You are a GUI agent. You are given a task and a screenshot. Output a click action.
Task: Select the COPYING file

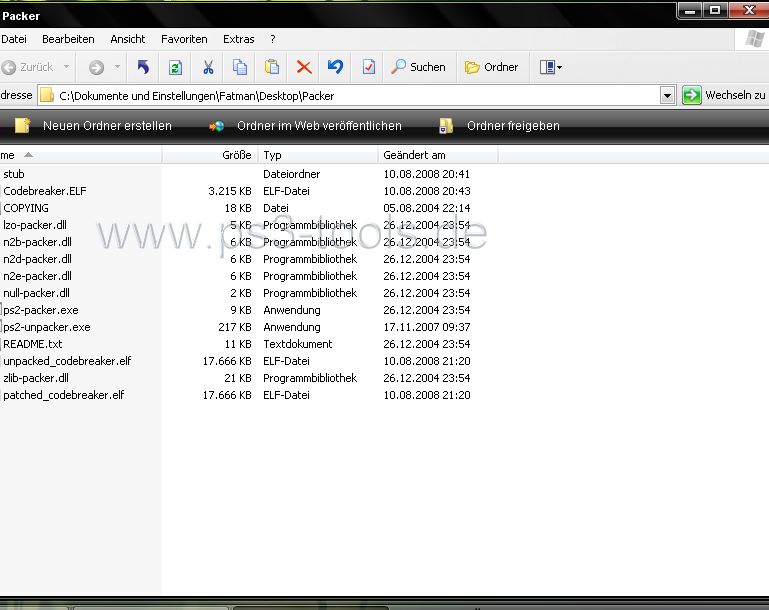[x=26, y=208]
